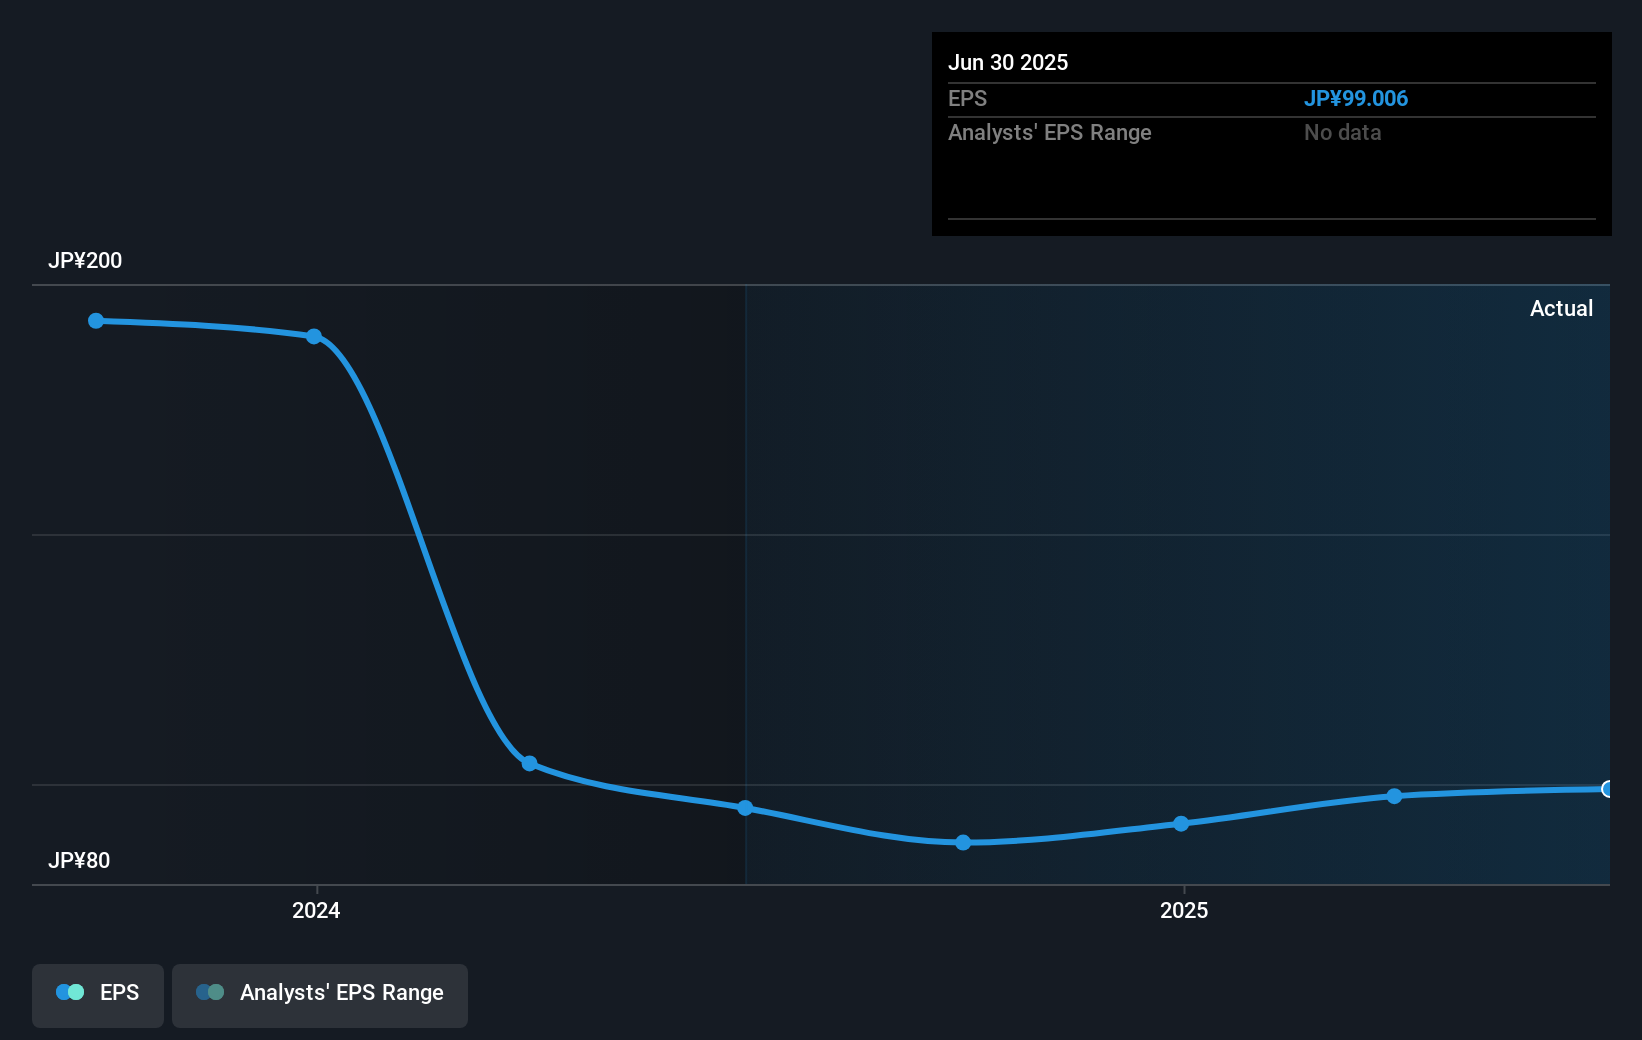Toggle the EPS legend series

click(x=98, y=995)
